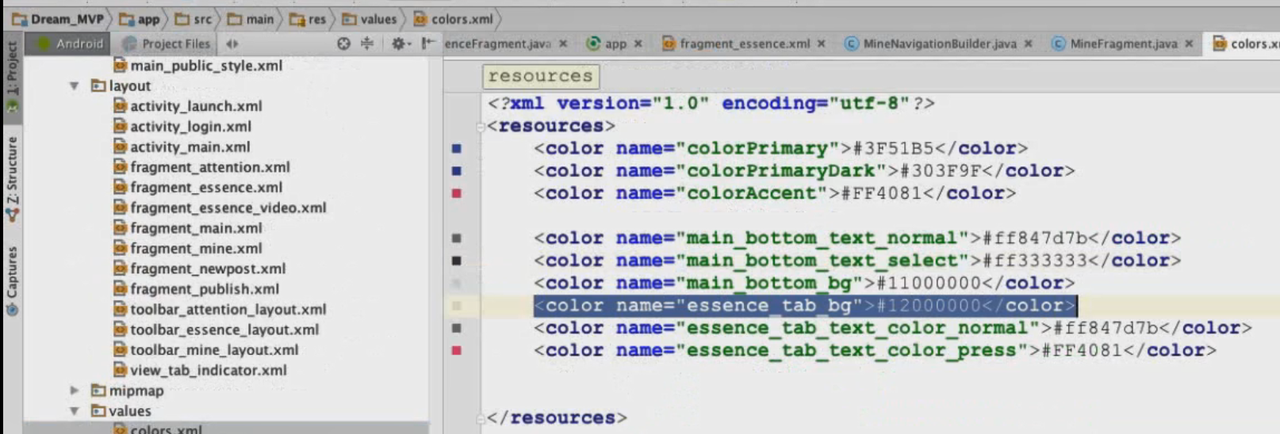Select activity_login.xml in the project tree
The width and height of the screenshot is (1280, 434).
(x=190, y=127)
